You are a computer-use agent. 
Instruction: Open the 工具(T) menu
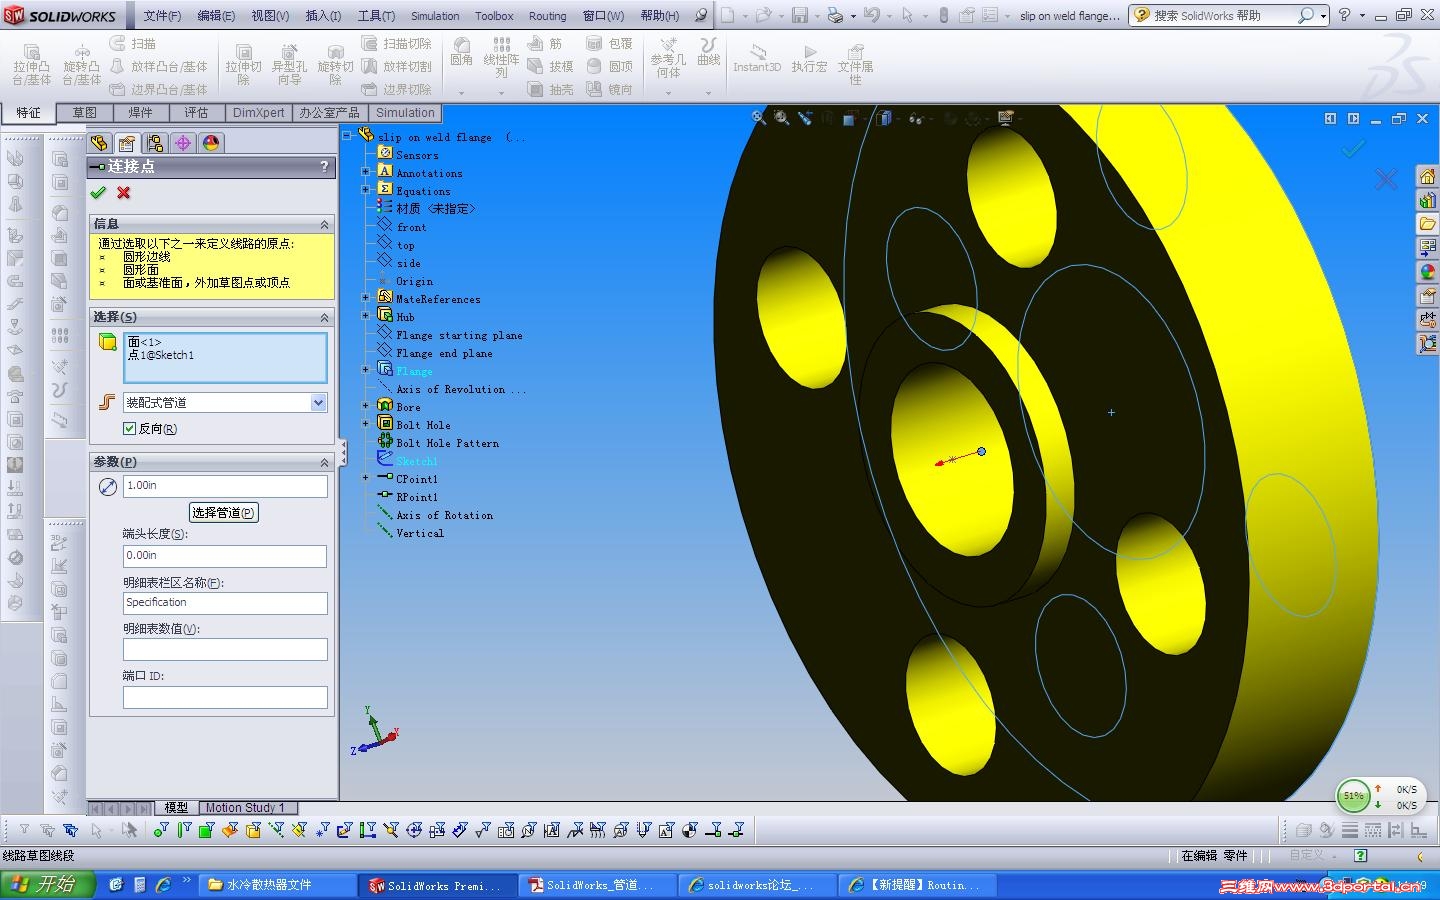click(376, 16)
